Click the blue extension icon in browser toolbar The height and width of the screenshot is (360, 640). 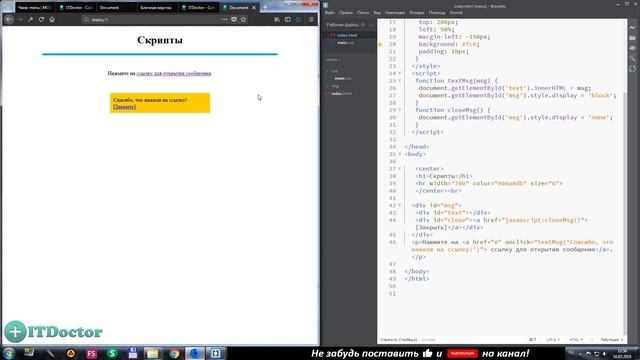point(298,19)
